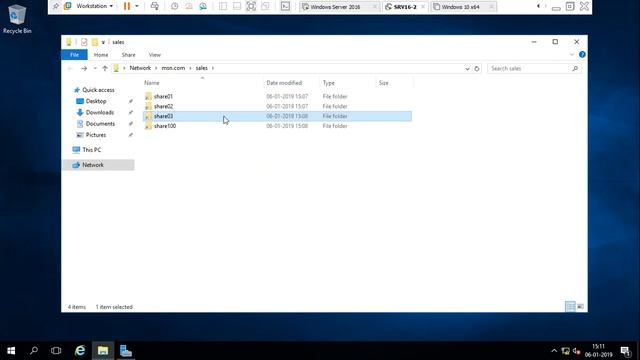This screenshot has width=640, height=360.
Task: Open Explorer help icon
Action: pos(582,55)
